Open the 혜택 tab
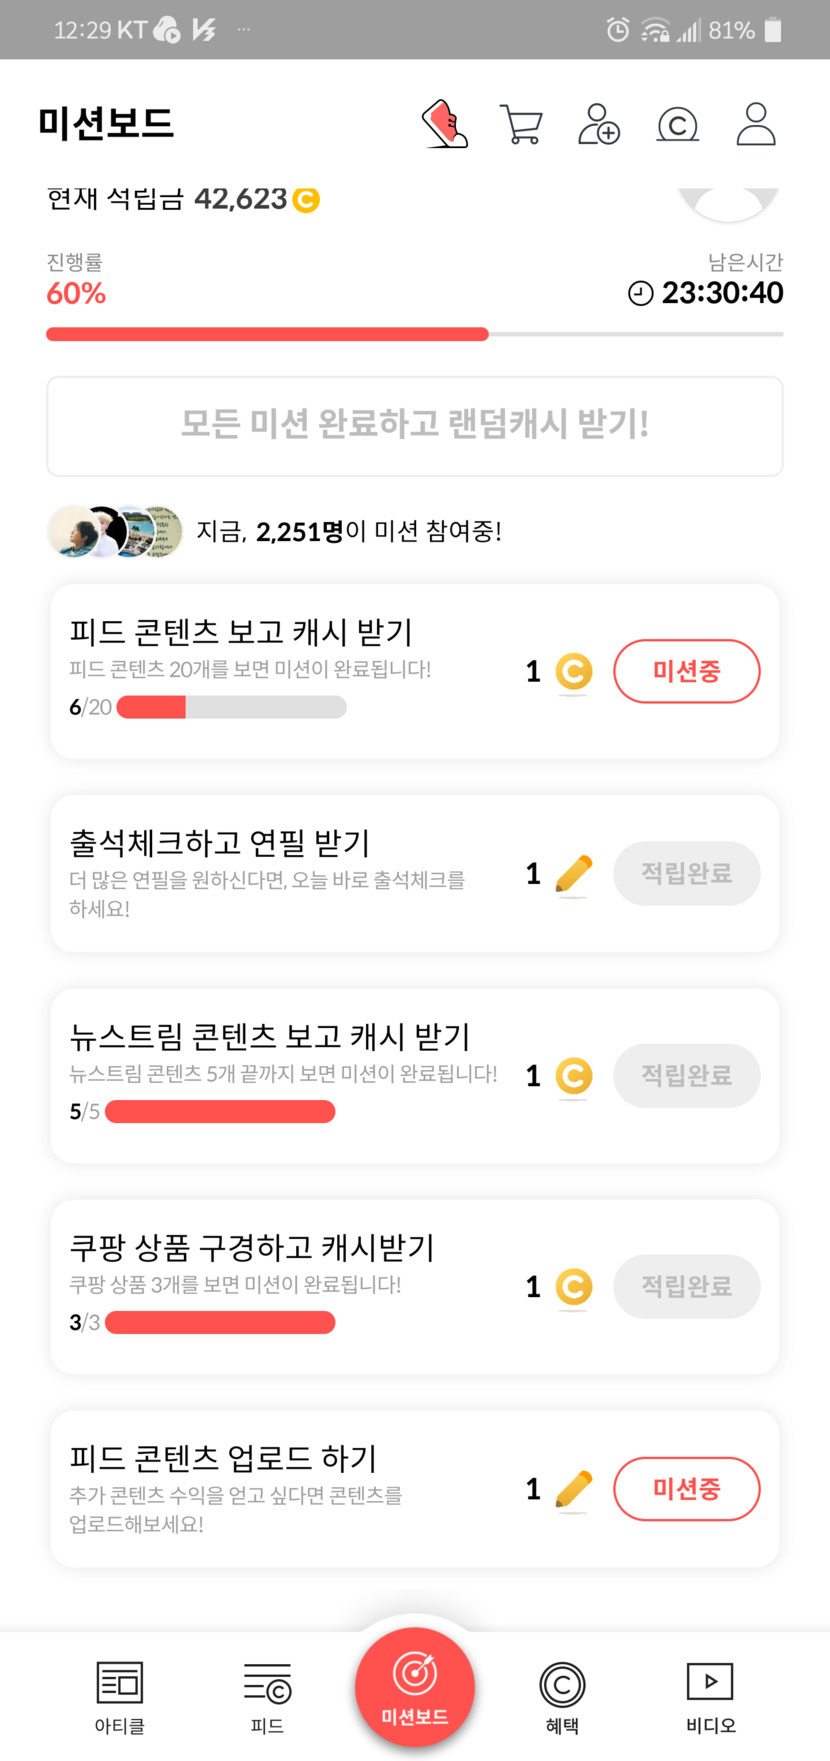The width and height of the screenshot is (830, 1761). coord(562,1696)
